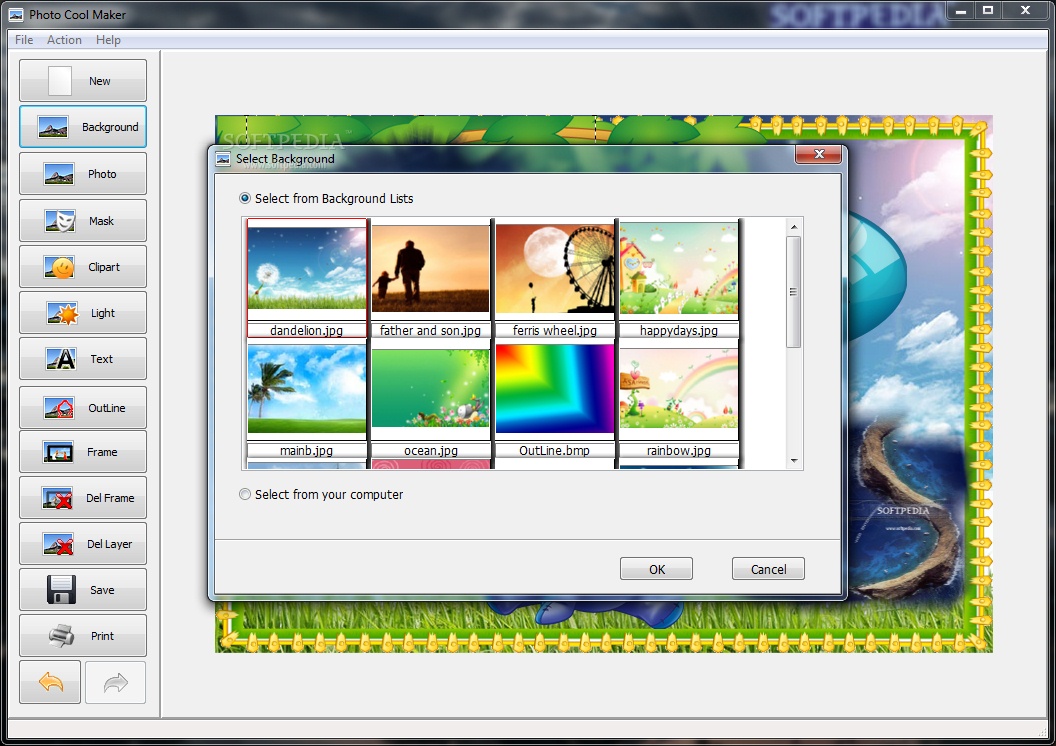
Task: Click the ferris wheel.jpg file name
Action: [x=555, y=331]
